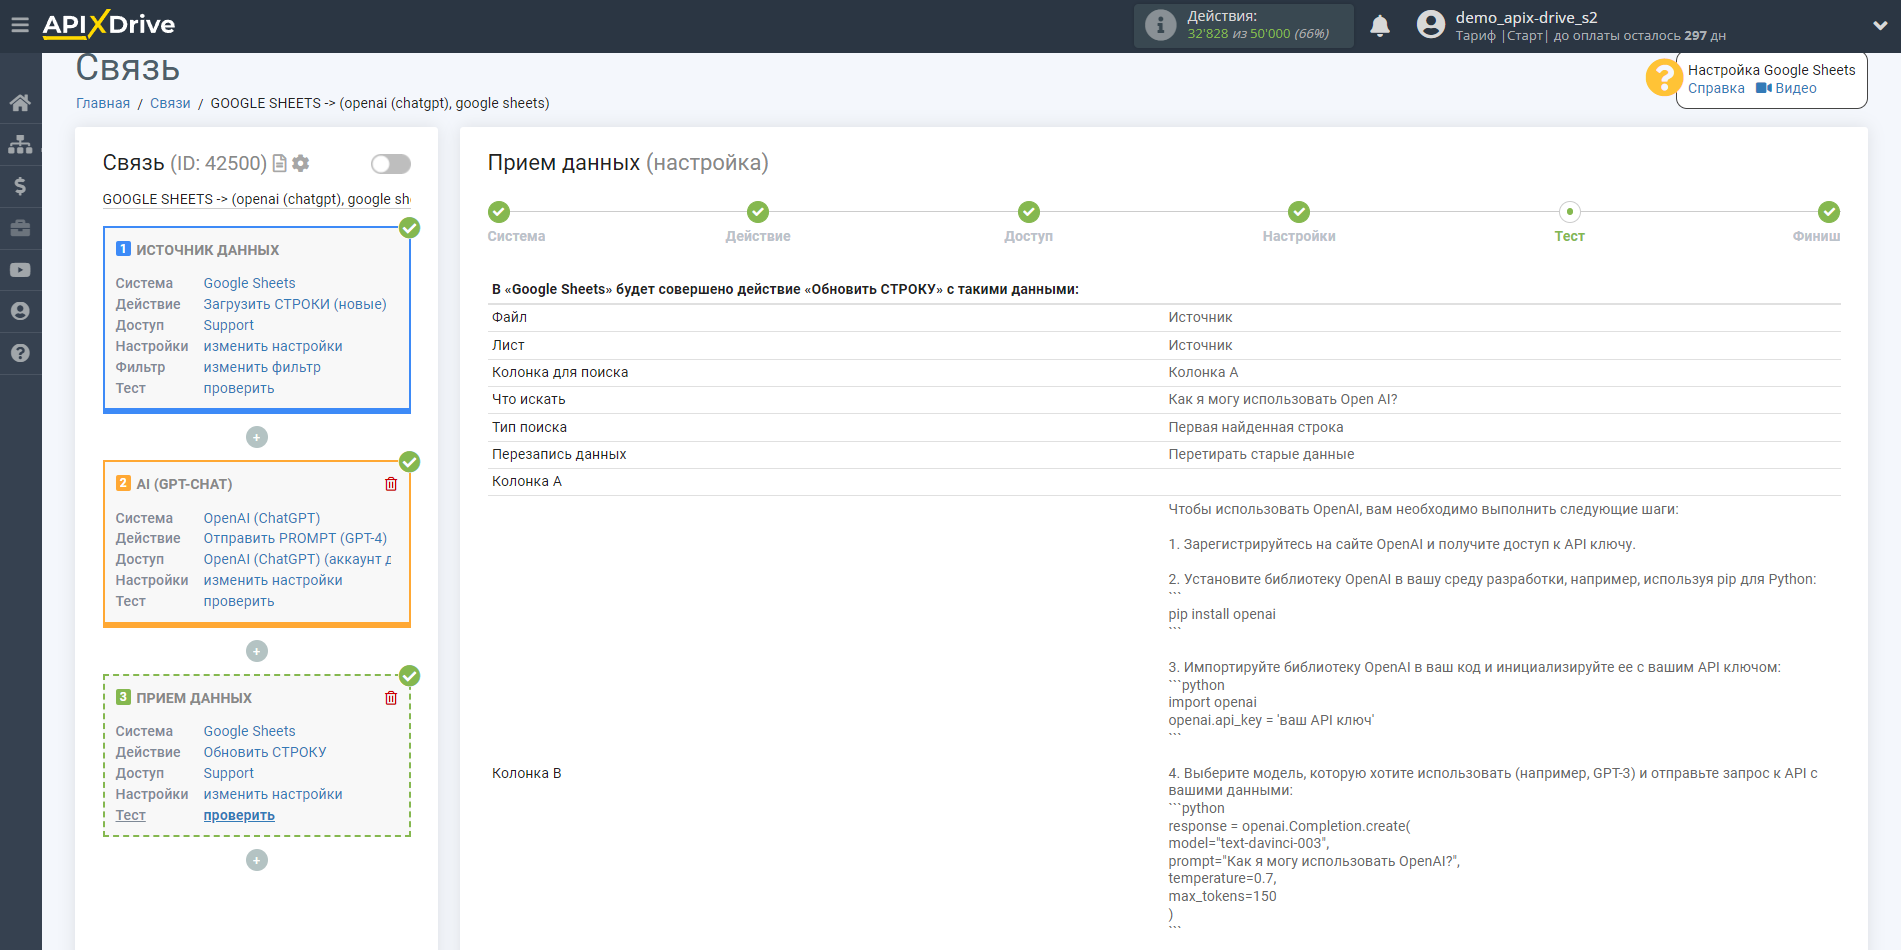Open OpenAI (ChatGPT) system link
The image size is (1901, 950).
point(262,518)
